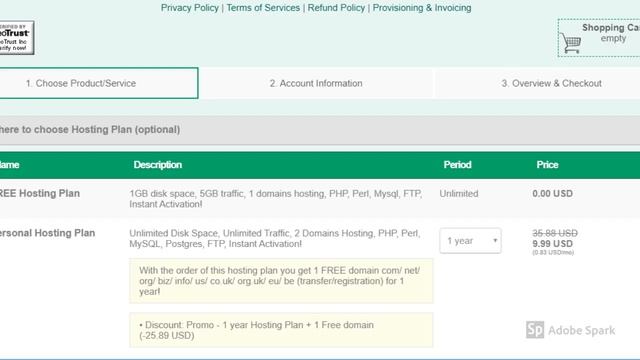
Task: Open the 1 year period dropdown
Action: tap(470, 241)
